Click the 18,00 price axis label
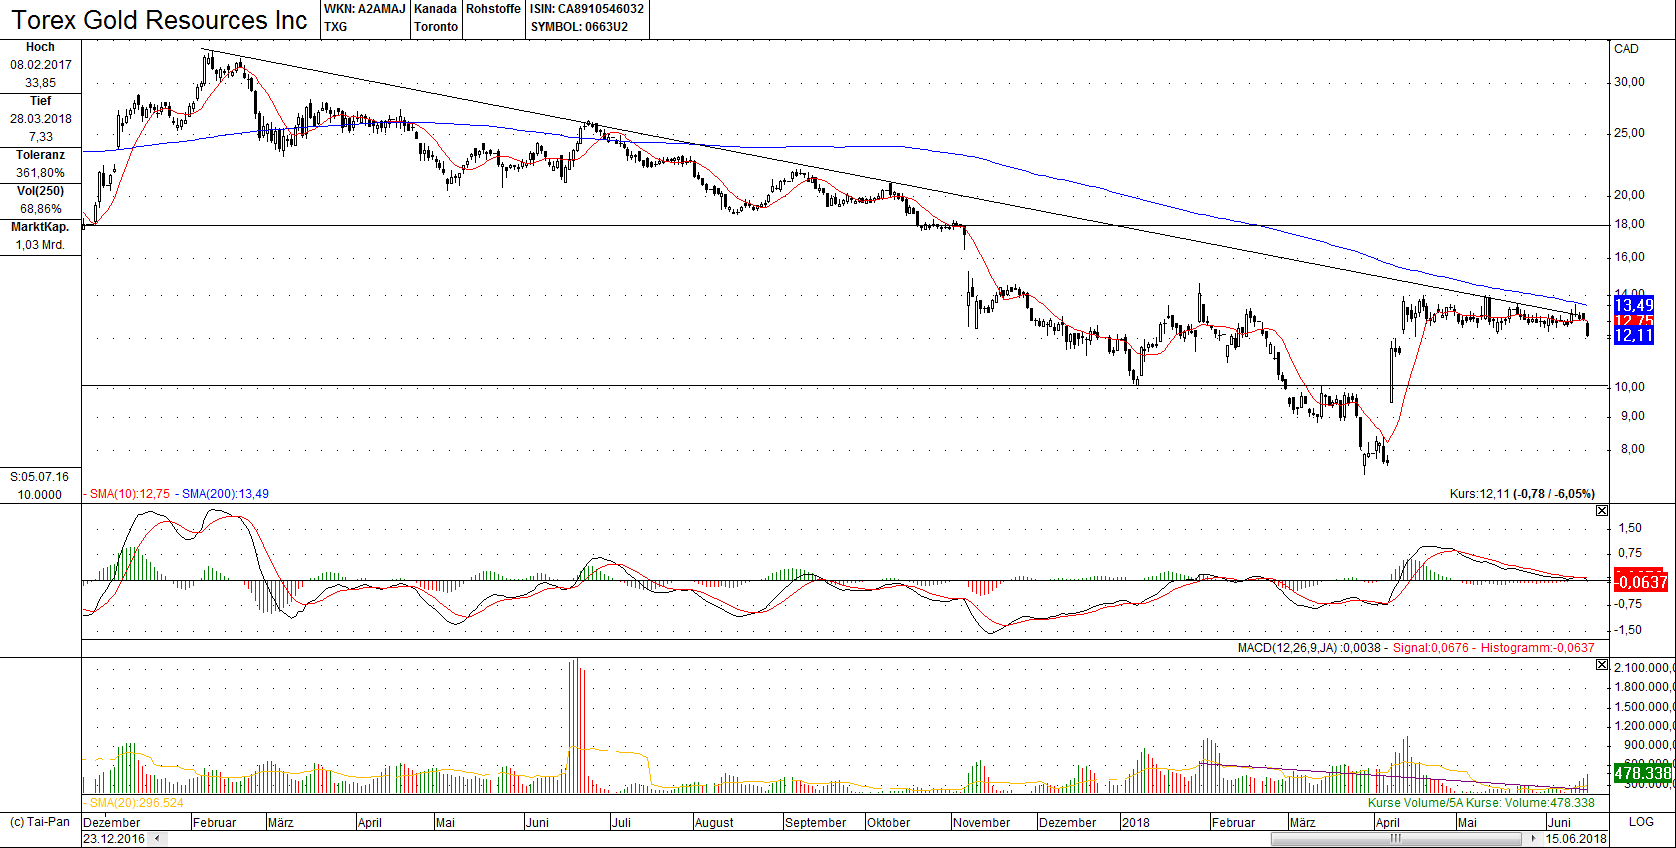This screenshot has width=1676, height=848. pyautogui.click(x=1630, y=224)
